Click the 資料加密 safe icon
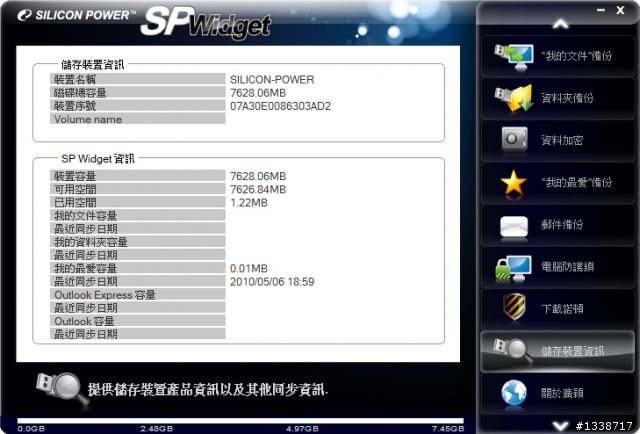 [514, 140]
